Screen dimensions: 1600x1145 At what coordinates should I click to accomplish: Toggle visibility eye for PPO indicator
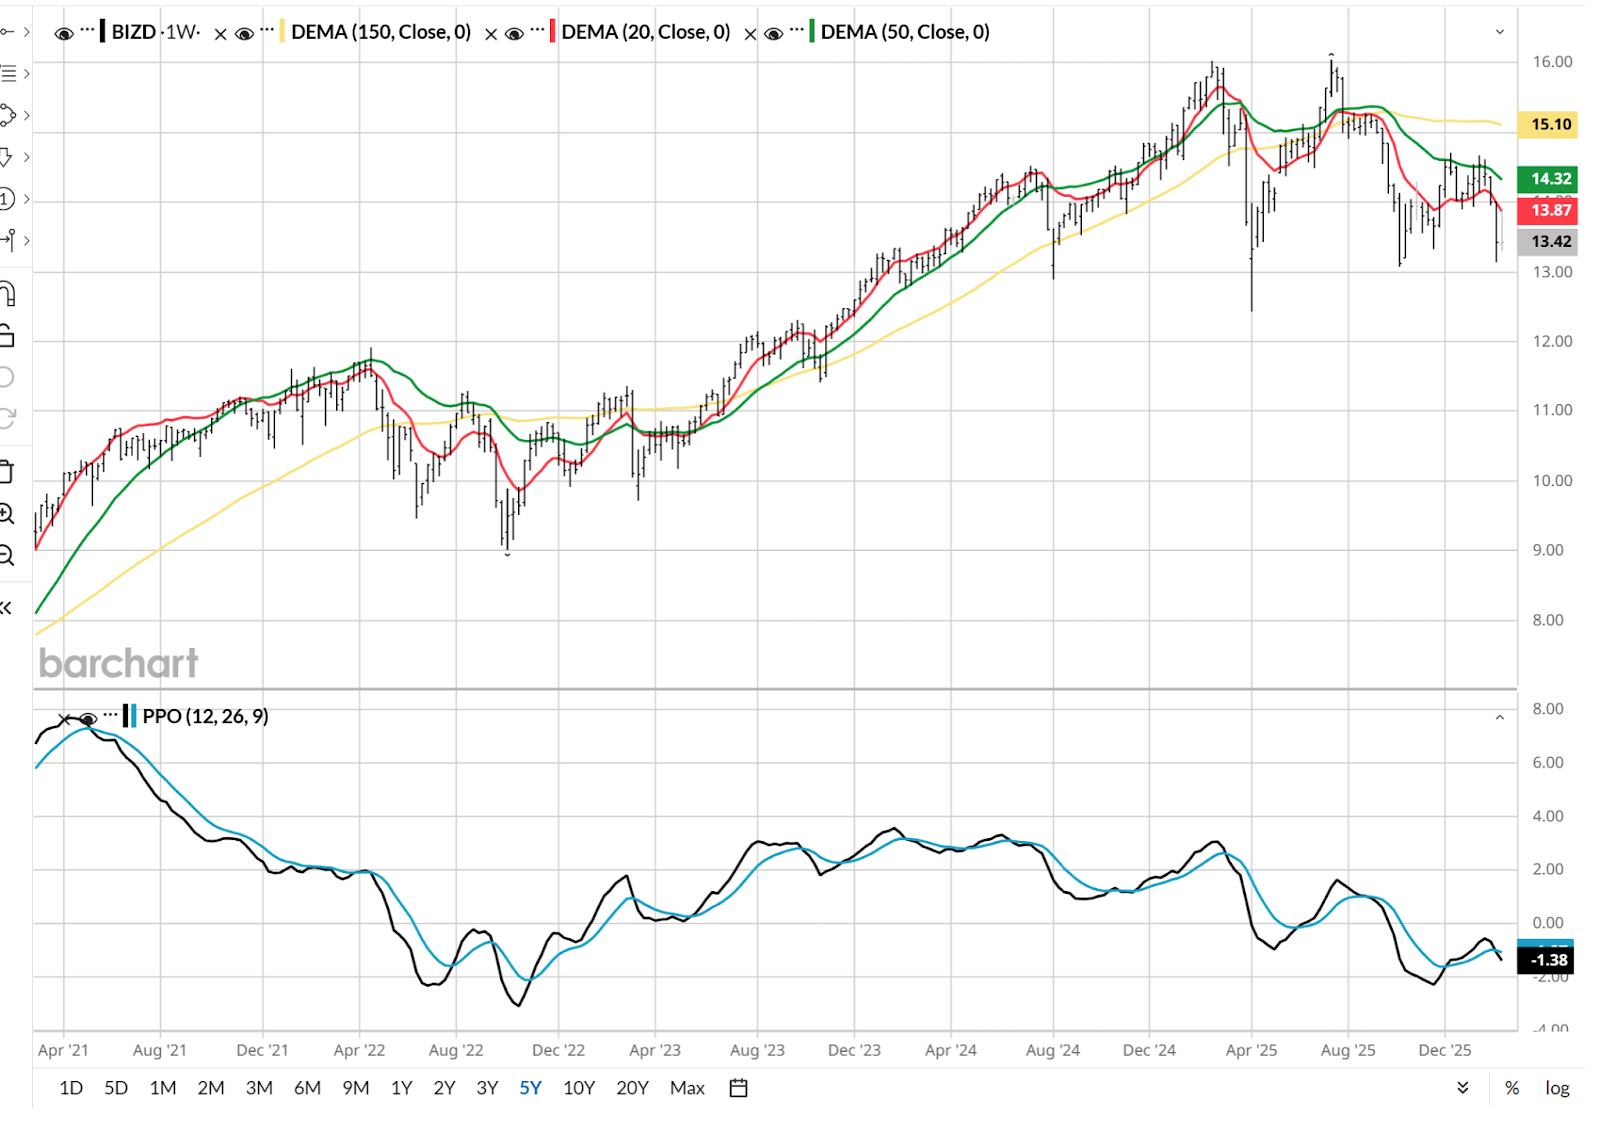pyautogui.click(x=87, y=719)
